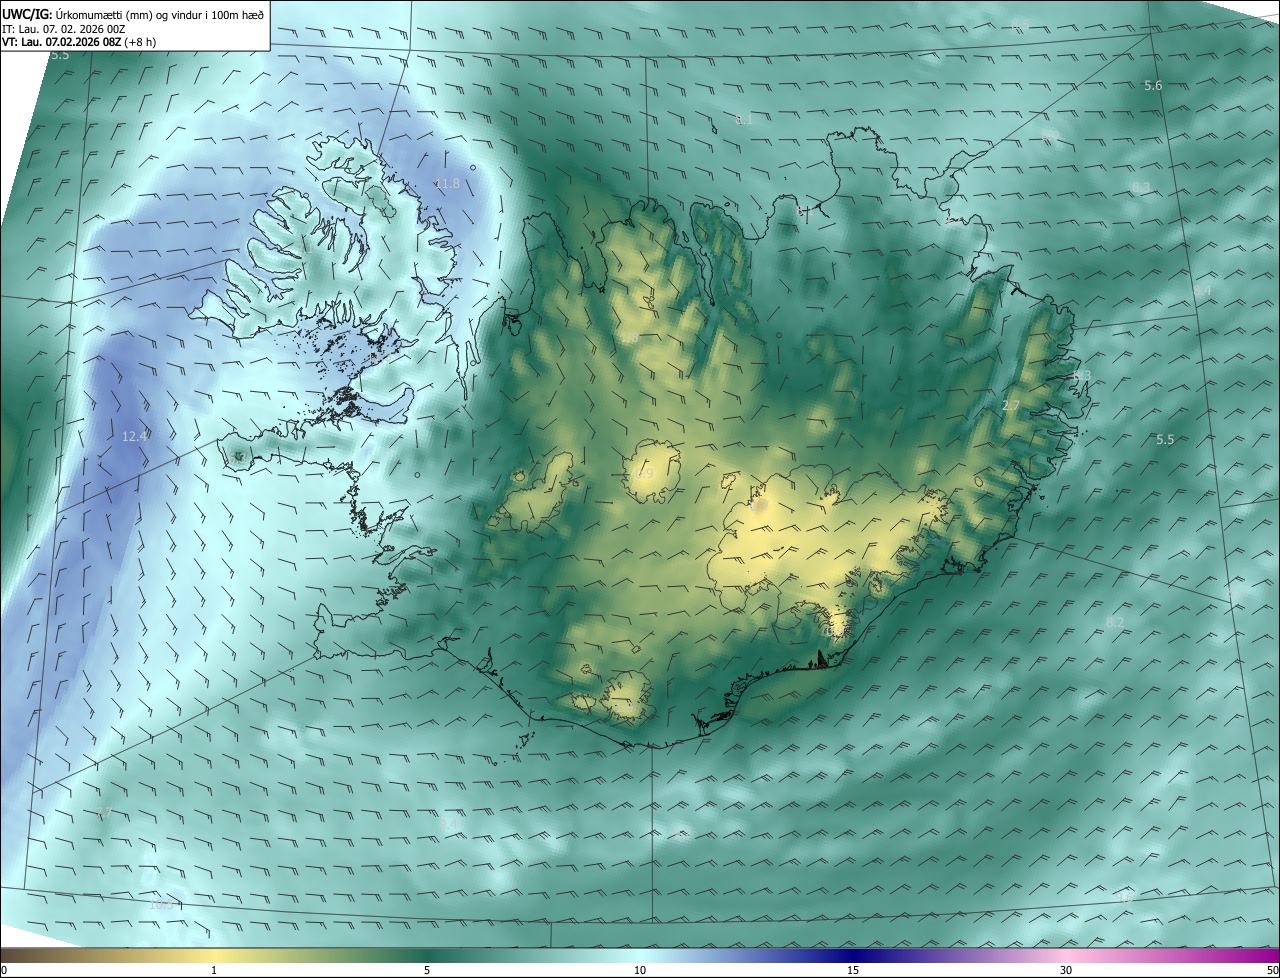Click the color scale tick label 50

click(x=1272, y=970)
